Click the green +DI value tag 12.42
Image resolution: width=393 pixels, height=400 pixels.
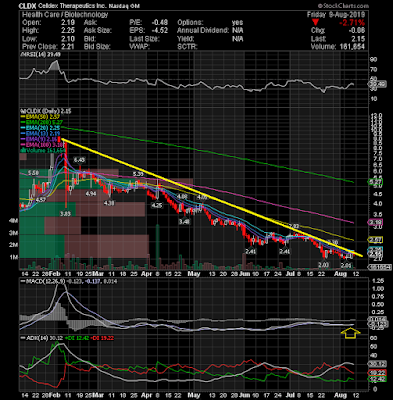click(x=376, y=379)
